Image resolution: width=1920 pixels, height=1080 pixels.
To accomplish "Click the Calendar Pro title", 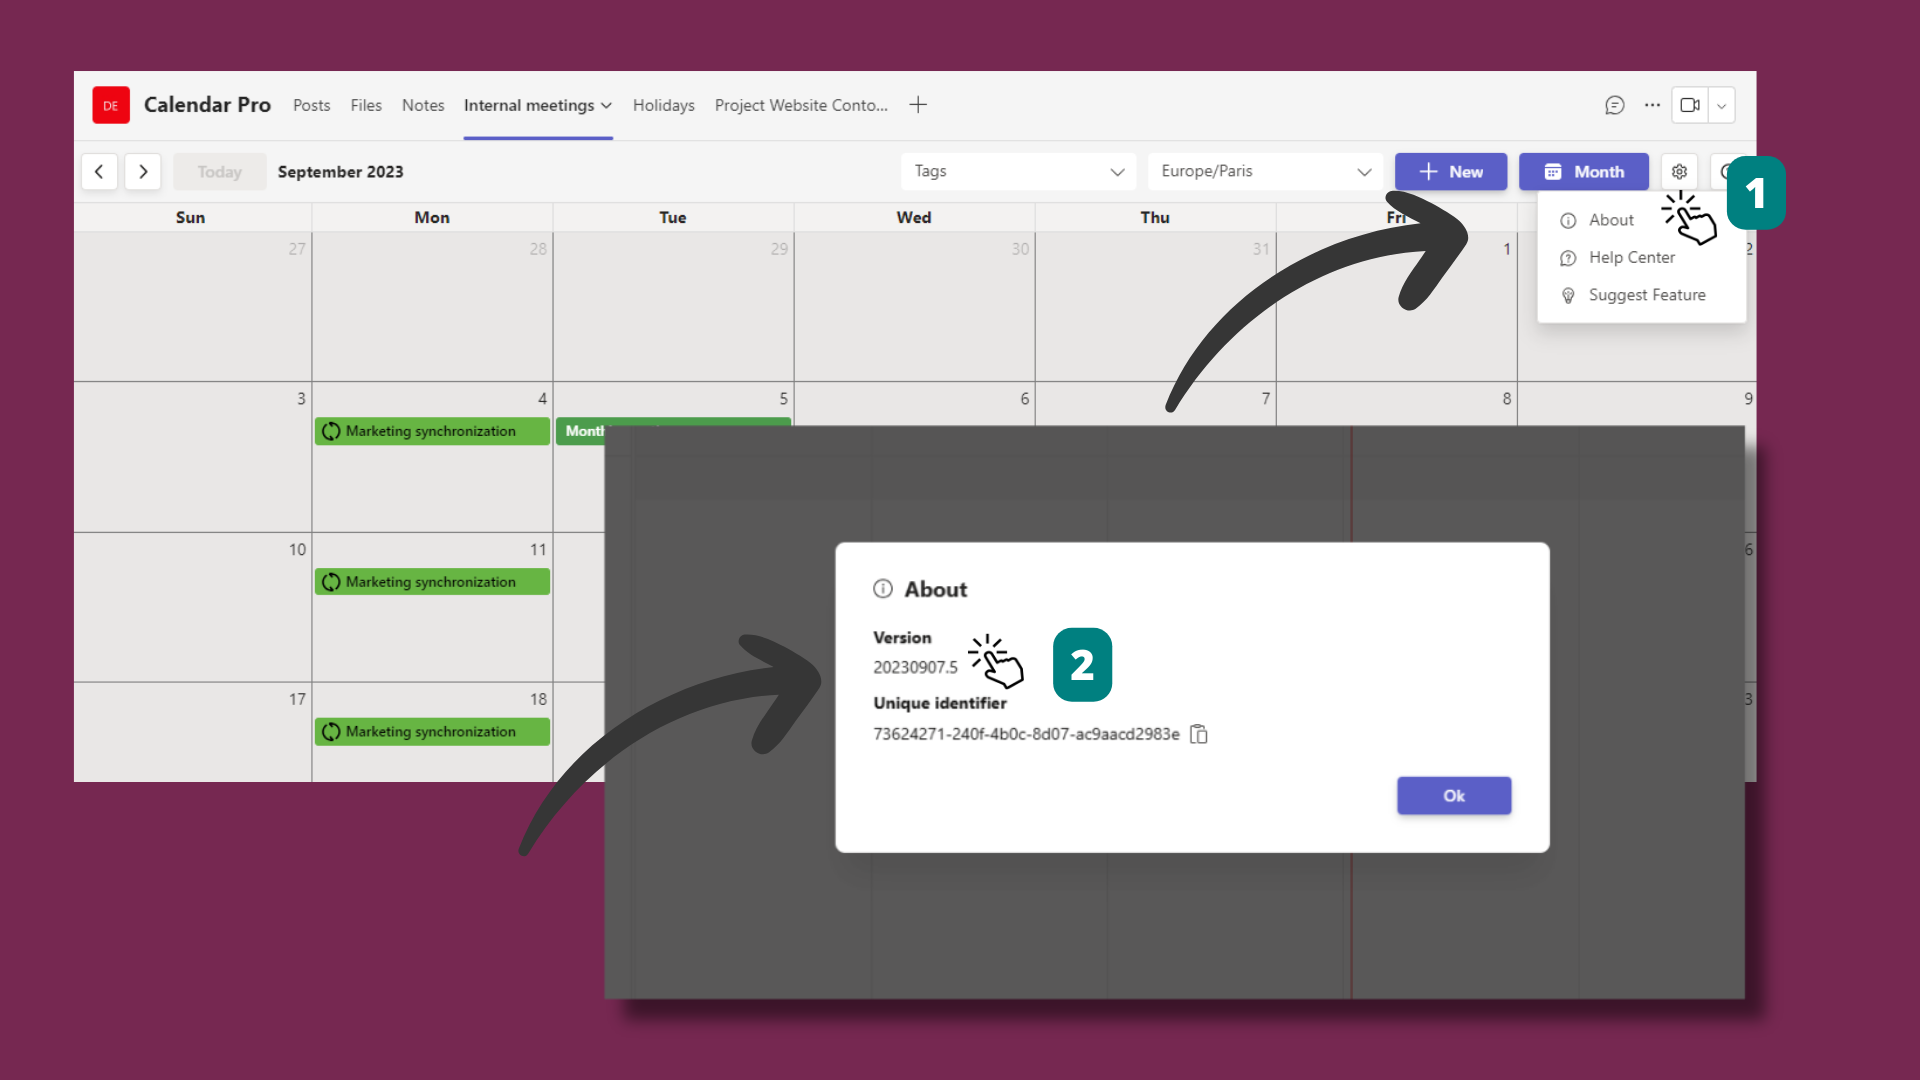I will (x=207, y=105).
